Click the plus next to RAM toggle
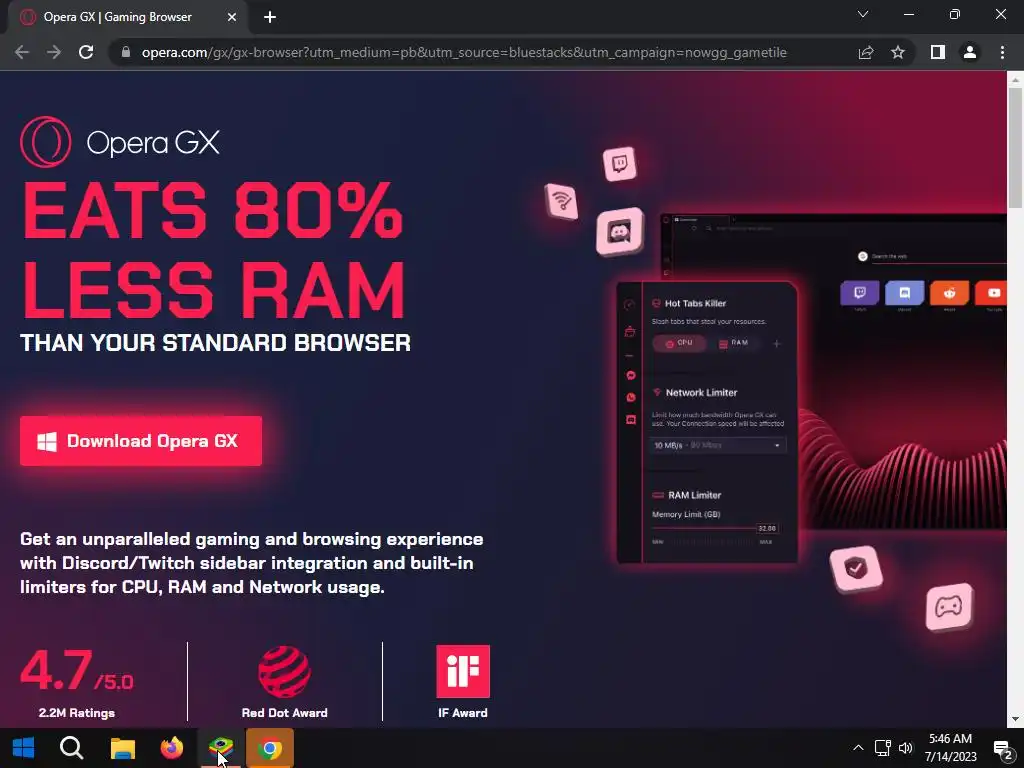 [776, 344]
